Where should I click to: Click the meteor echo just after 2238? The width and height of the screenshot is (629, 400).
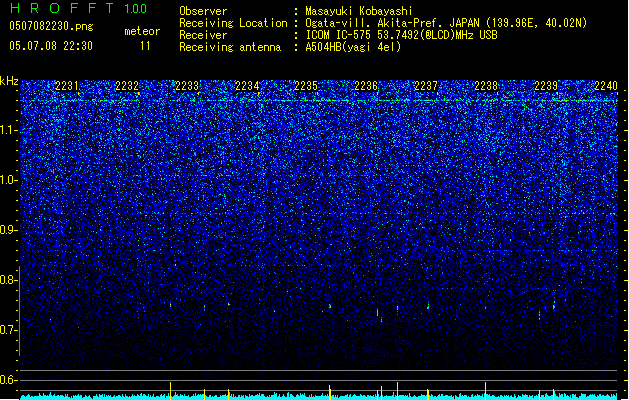(485, 309)
